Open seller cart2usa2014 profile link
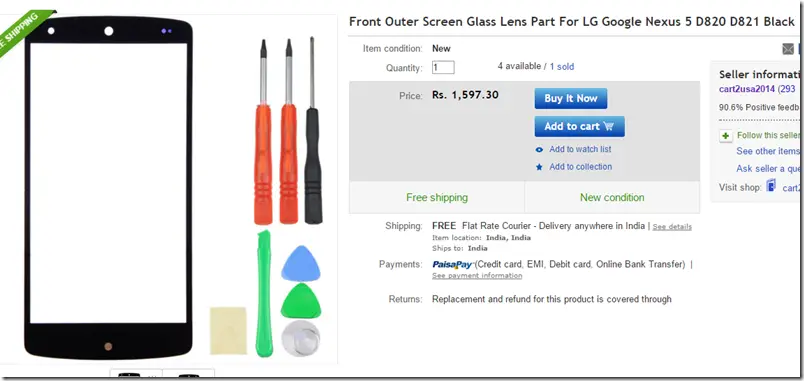 [x=747, y=89]
